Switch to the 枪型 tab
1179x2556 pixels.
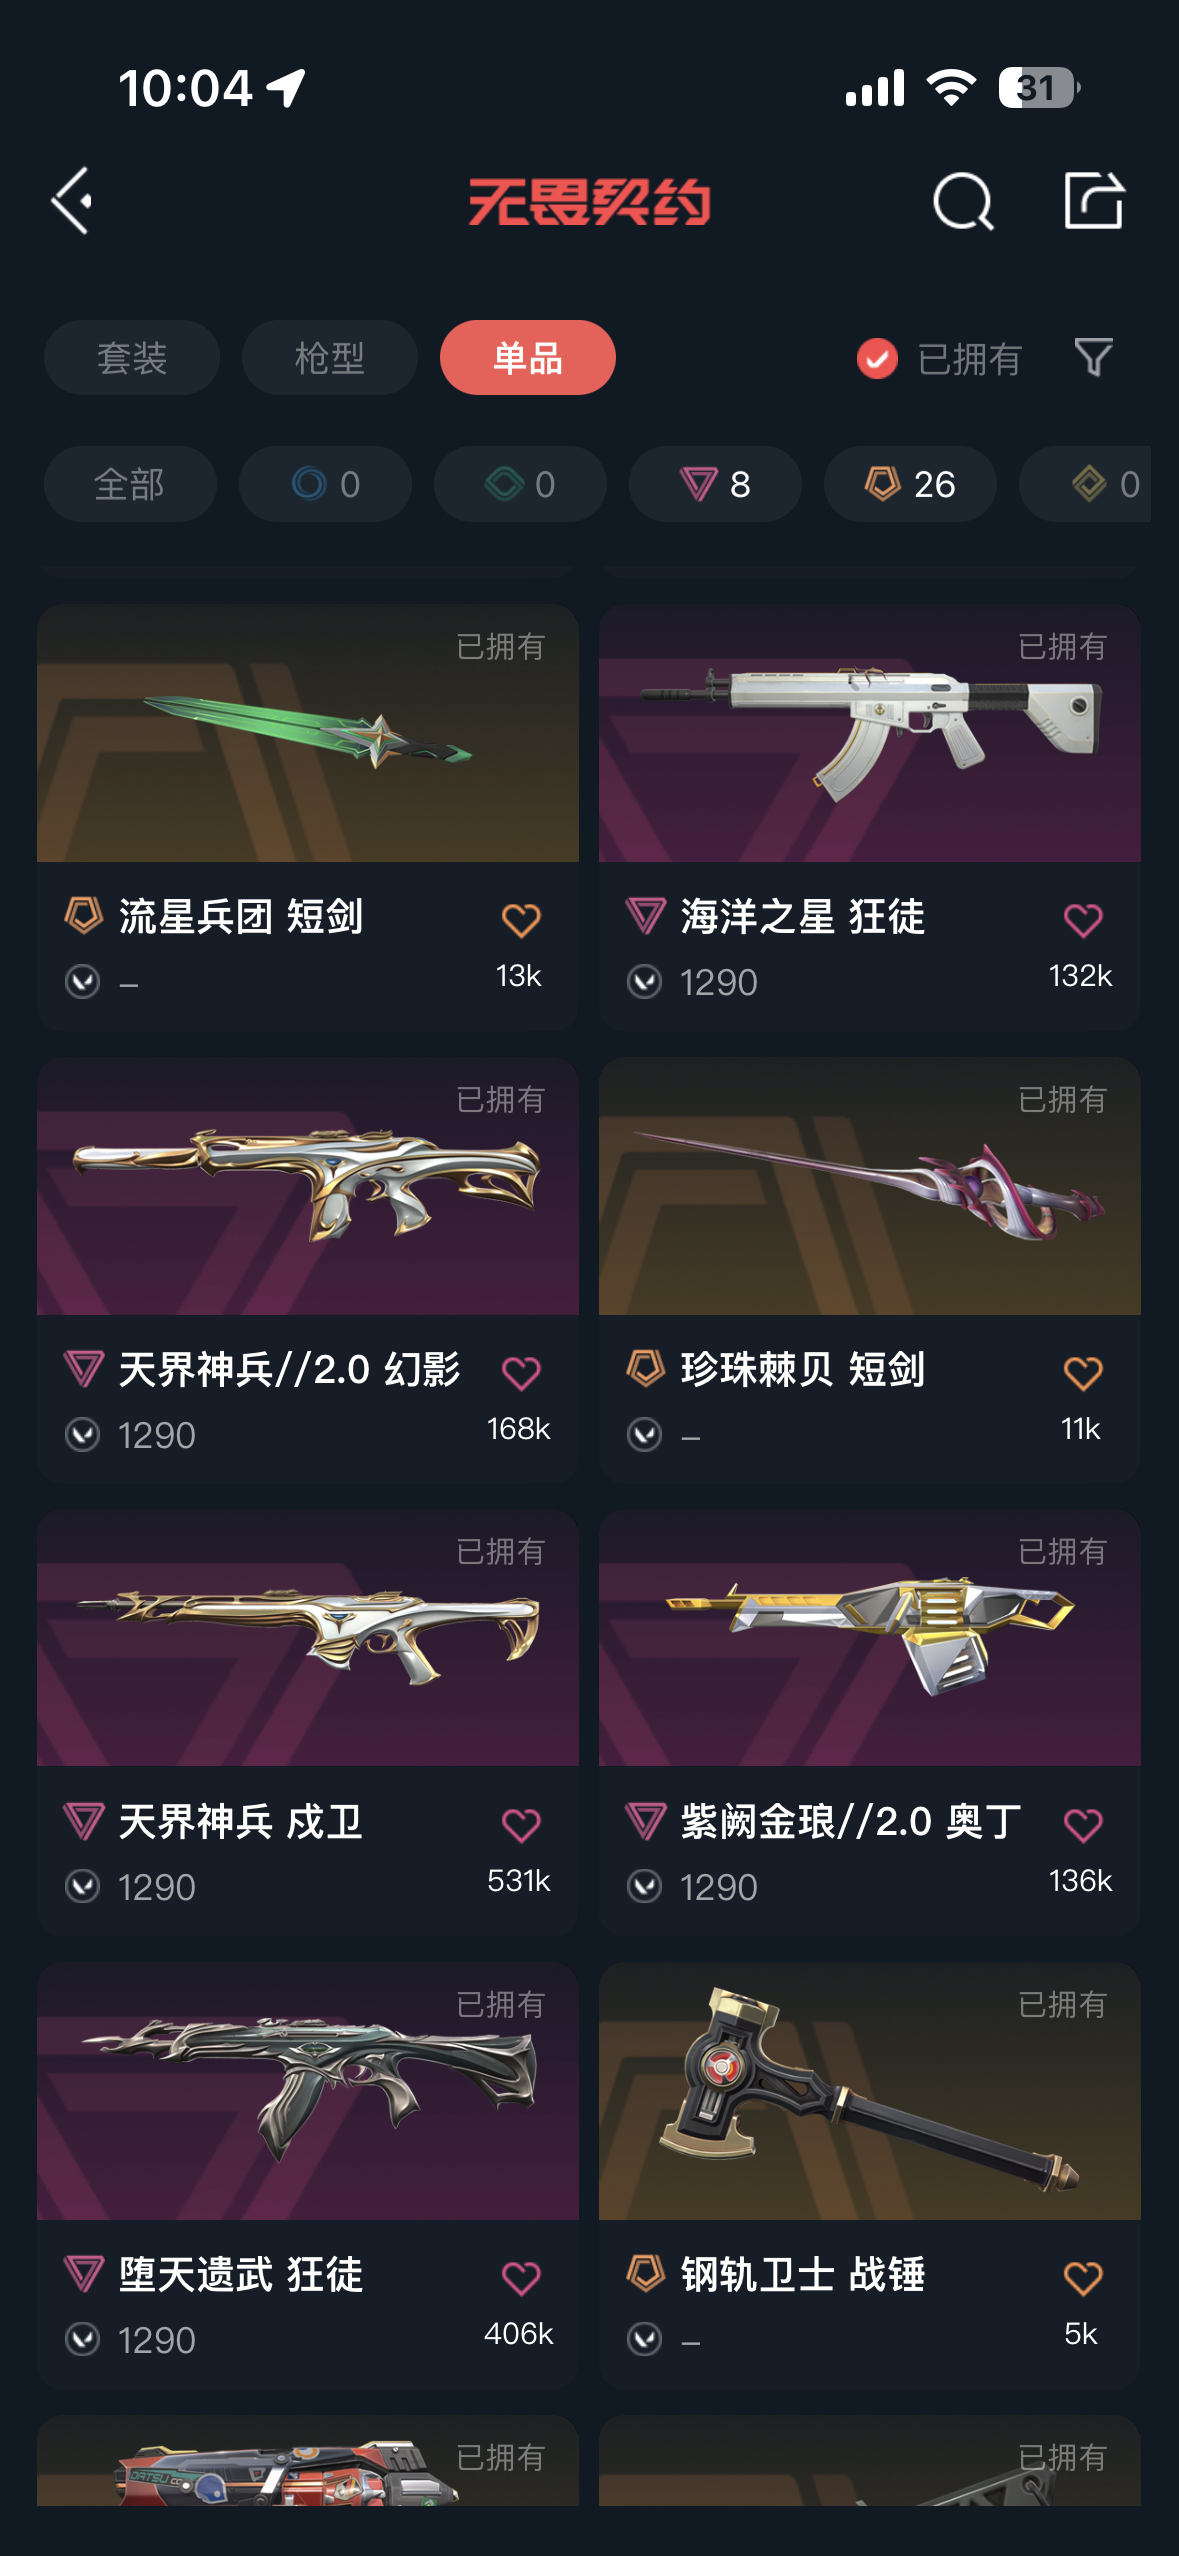coord(329,357)
